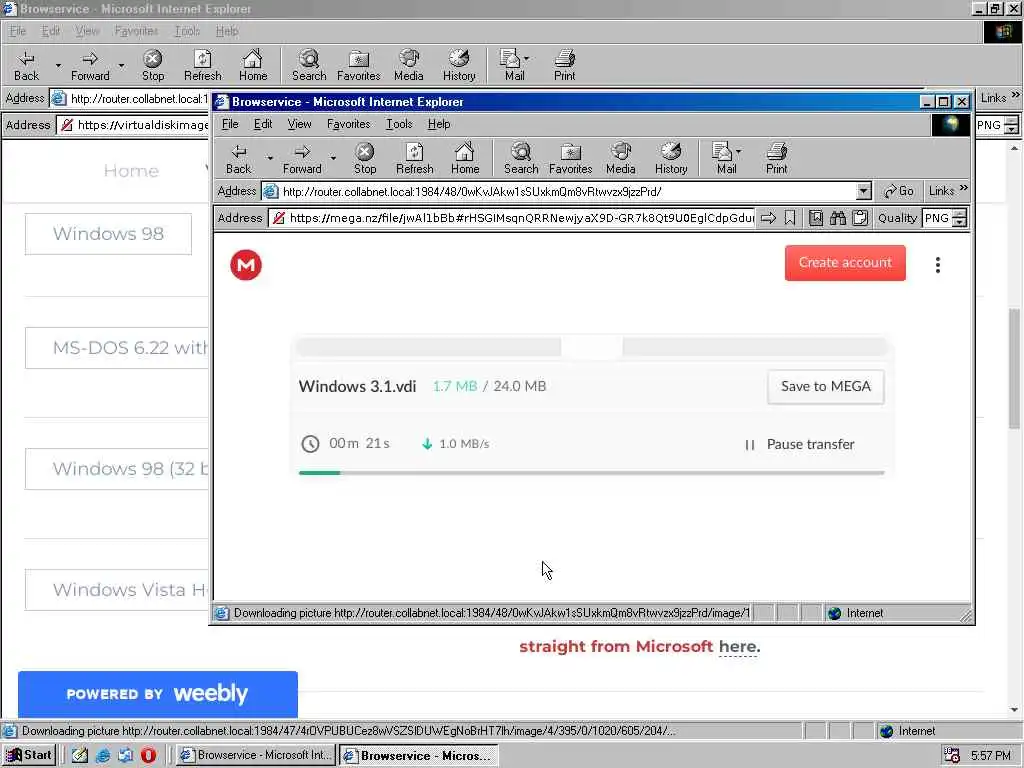
Task: Click Refresh in the background IE window
Action: 202,66
